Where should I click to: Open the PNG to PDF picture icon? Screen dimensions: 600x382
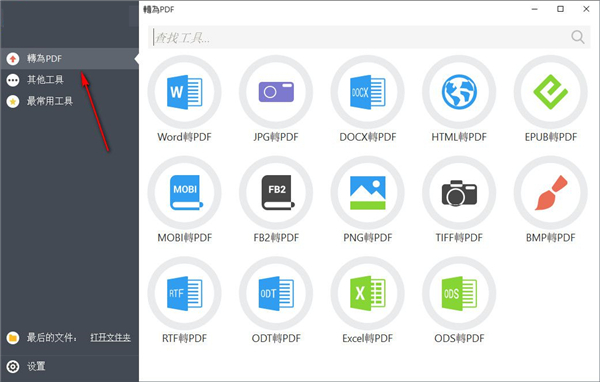[367, 193]
